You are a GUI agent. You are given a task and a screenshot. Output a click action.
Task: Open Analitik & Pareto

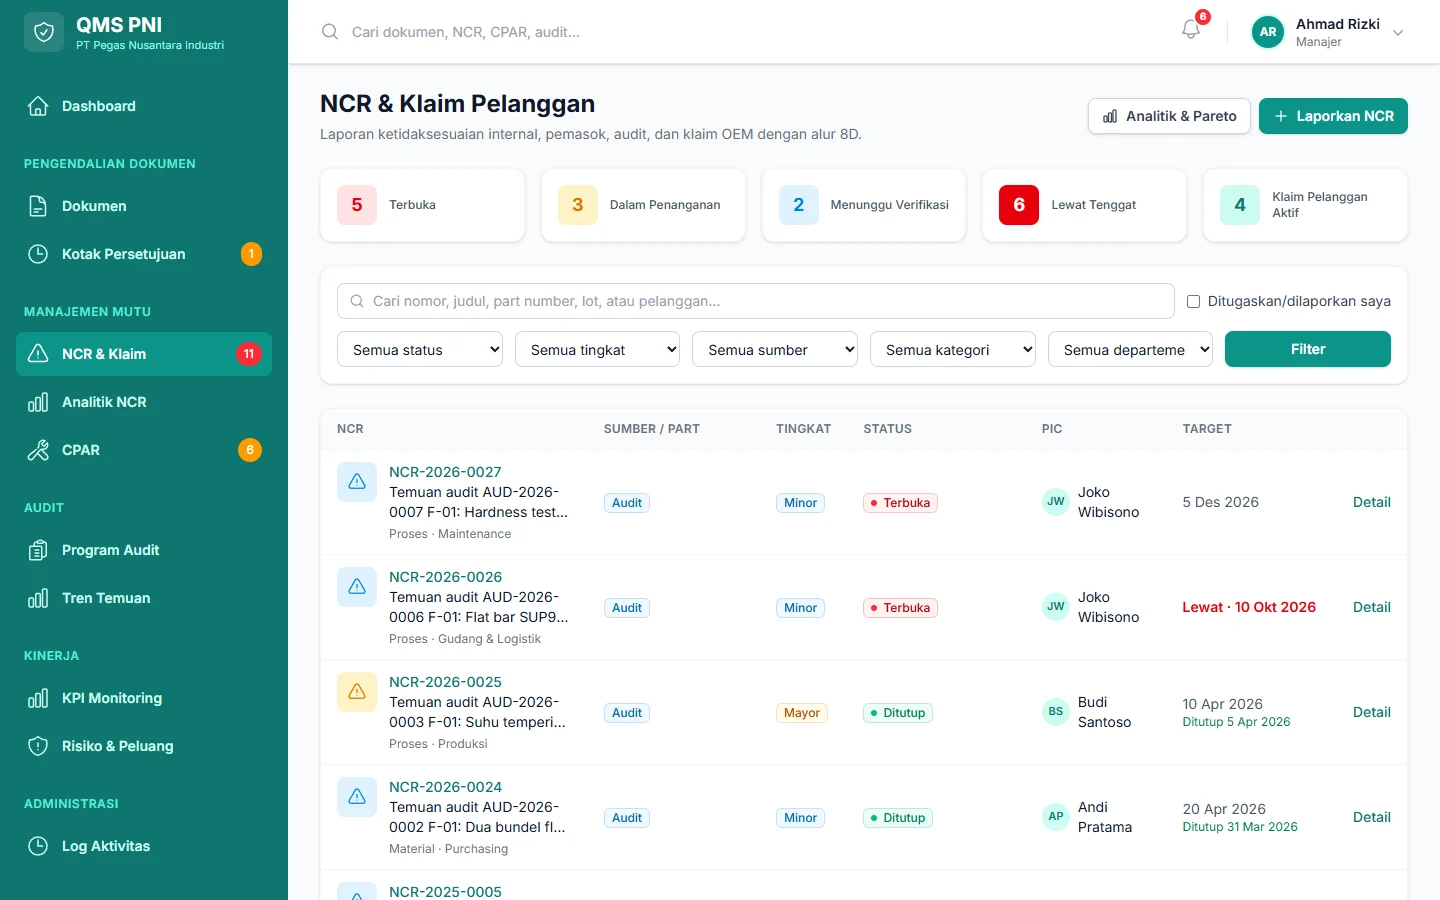click(x=1169, y=116)
